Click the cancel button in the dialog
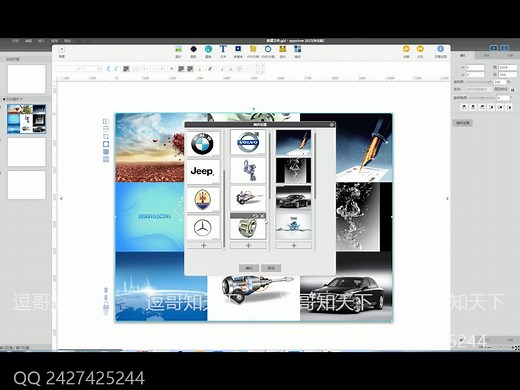Image resolution: width=520 pixels, height=390 pixels. click(x=271, y=268)
